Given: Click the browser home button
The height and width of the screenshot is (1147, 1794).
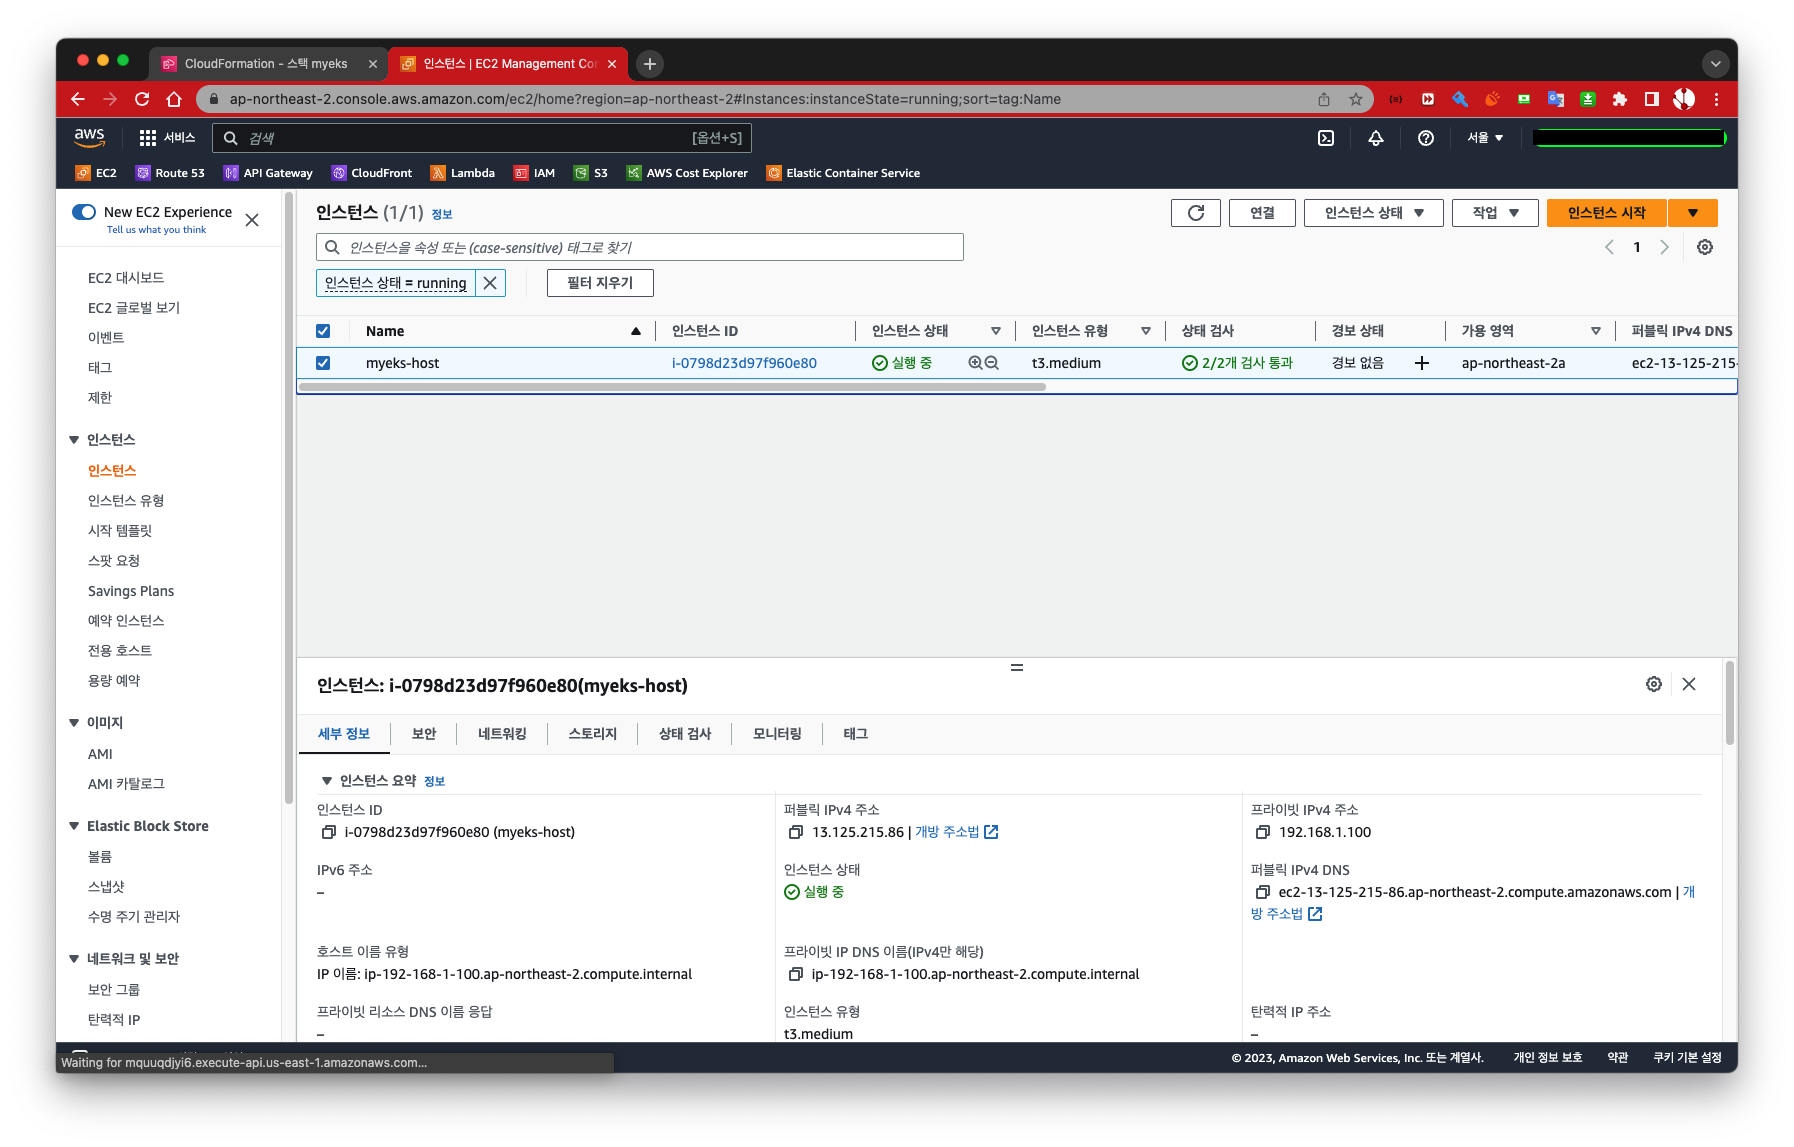Looking at the screenshot, I should (174, 99).
